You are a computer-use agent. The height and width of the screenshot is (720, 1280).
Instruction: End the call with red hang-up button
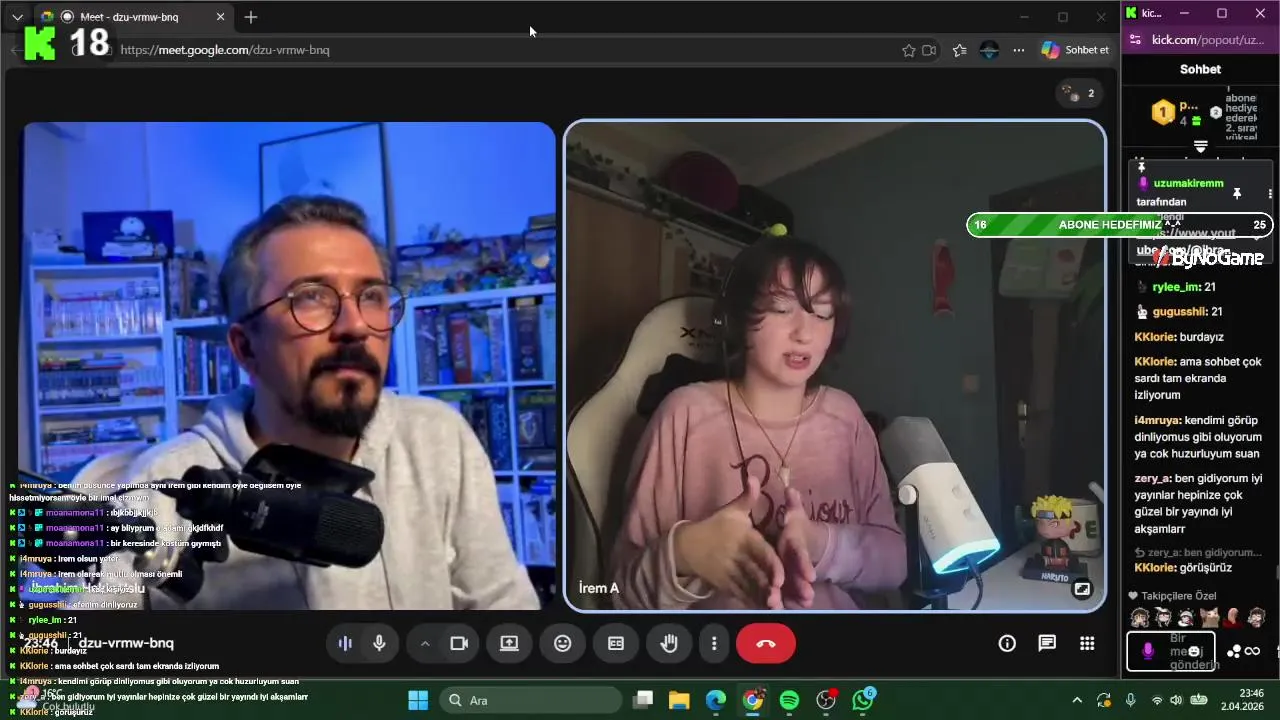tap(766, 644)
